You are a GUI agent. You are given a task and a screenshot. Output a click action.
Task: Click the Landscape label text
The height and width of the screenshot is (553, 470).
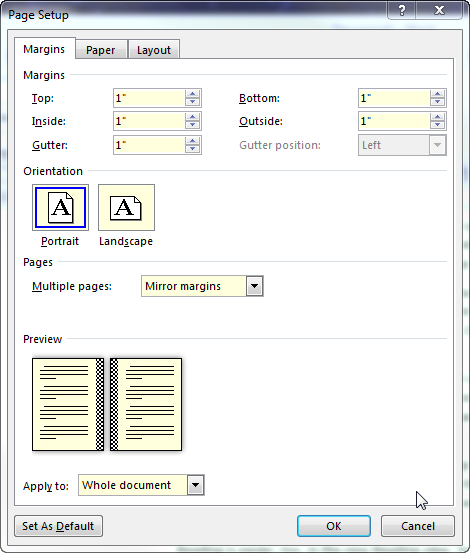[x=126, y=241]
